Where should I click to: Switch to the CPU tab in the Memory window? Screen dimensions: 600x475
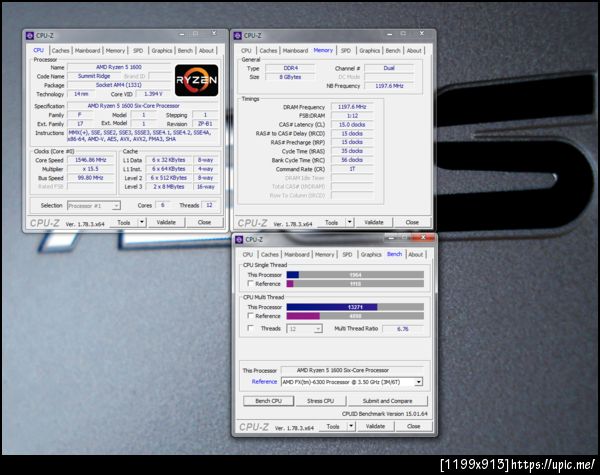[246, 51]
